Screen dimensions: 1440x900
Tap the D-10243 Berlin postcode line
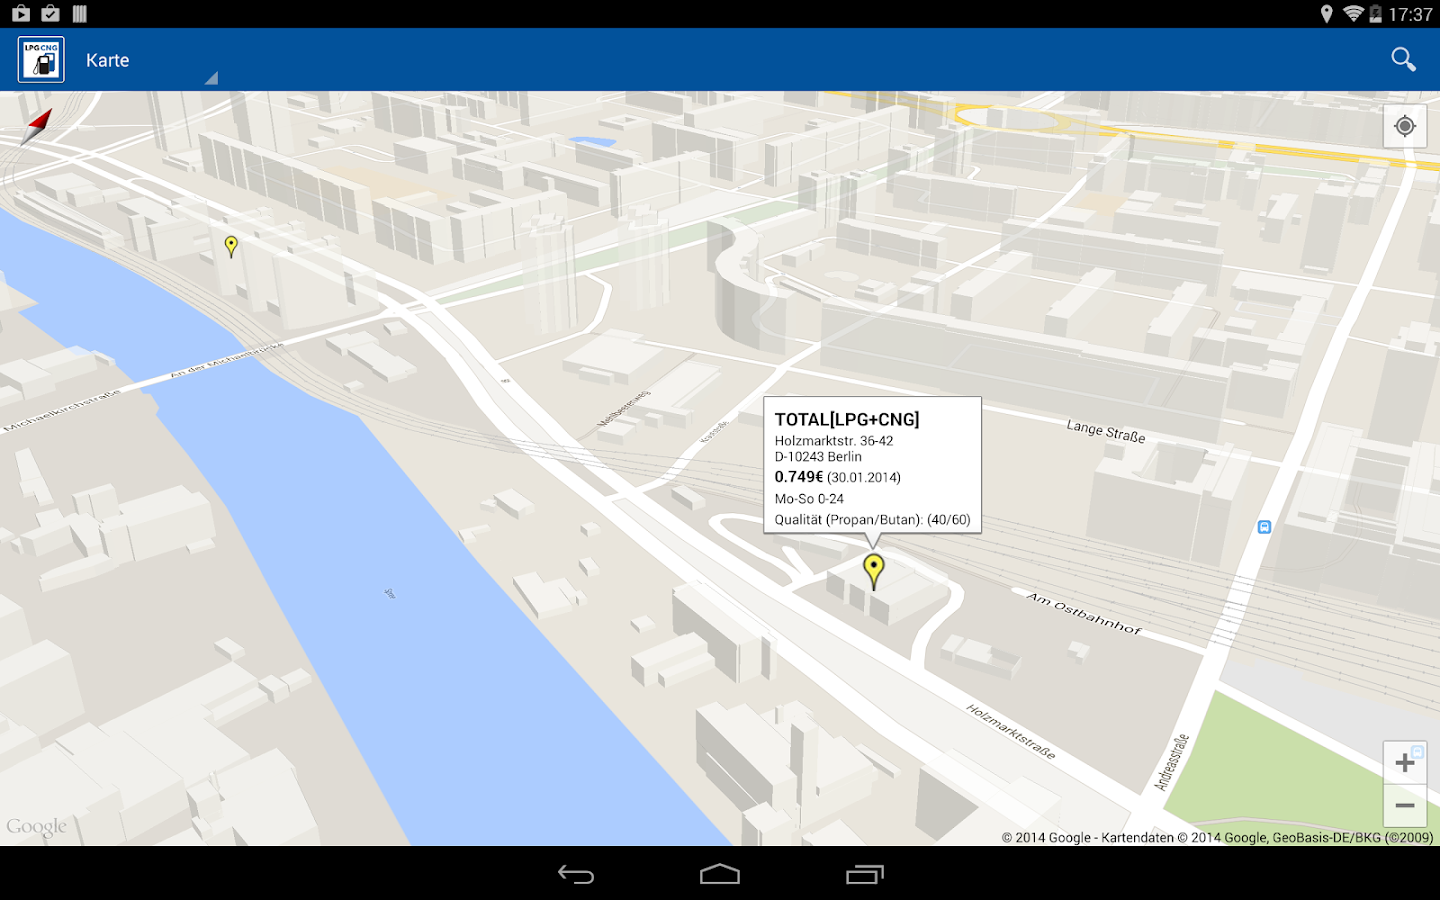click(818, 457)
